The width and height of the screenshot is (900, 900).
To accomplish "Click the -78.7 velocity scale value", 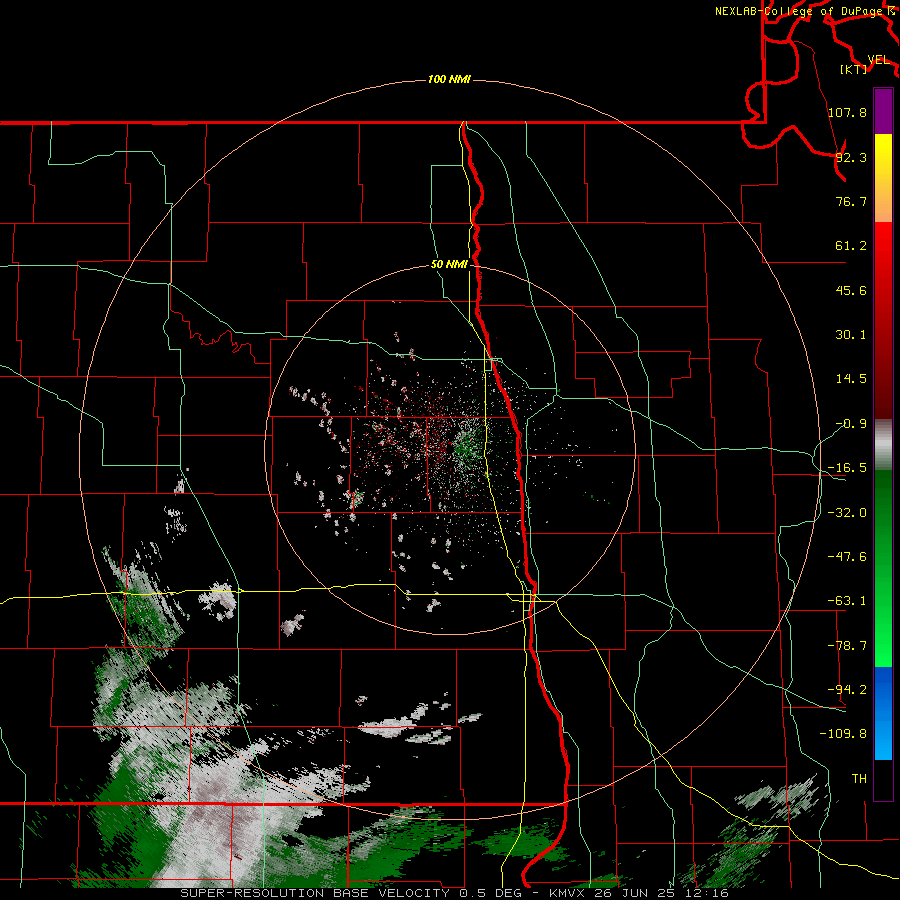I will (847, 646).
